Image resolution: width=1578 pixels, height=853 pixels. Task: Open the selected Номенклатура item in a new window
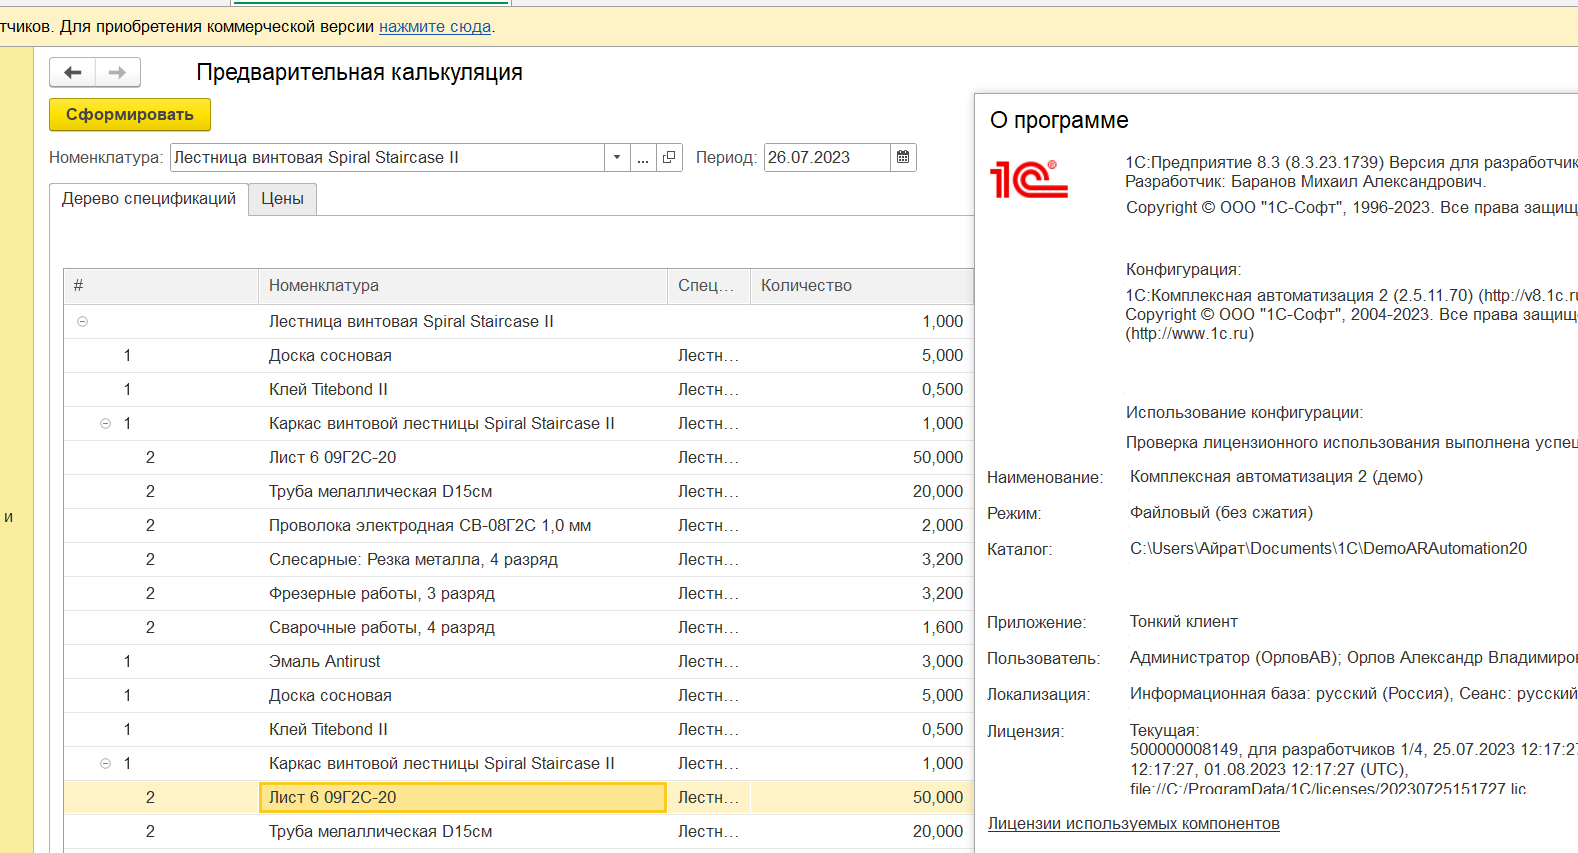[669, 157]
